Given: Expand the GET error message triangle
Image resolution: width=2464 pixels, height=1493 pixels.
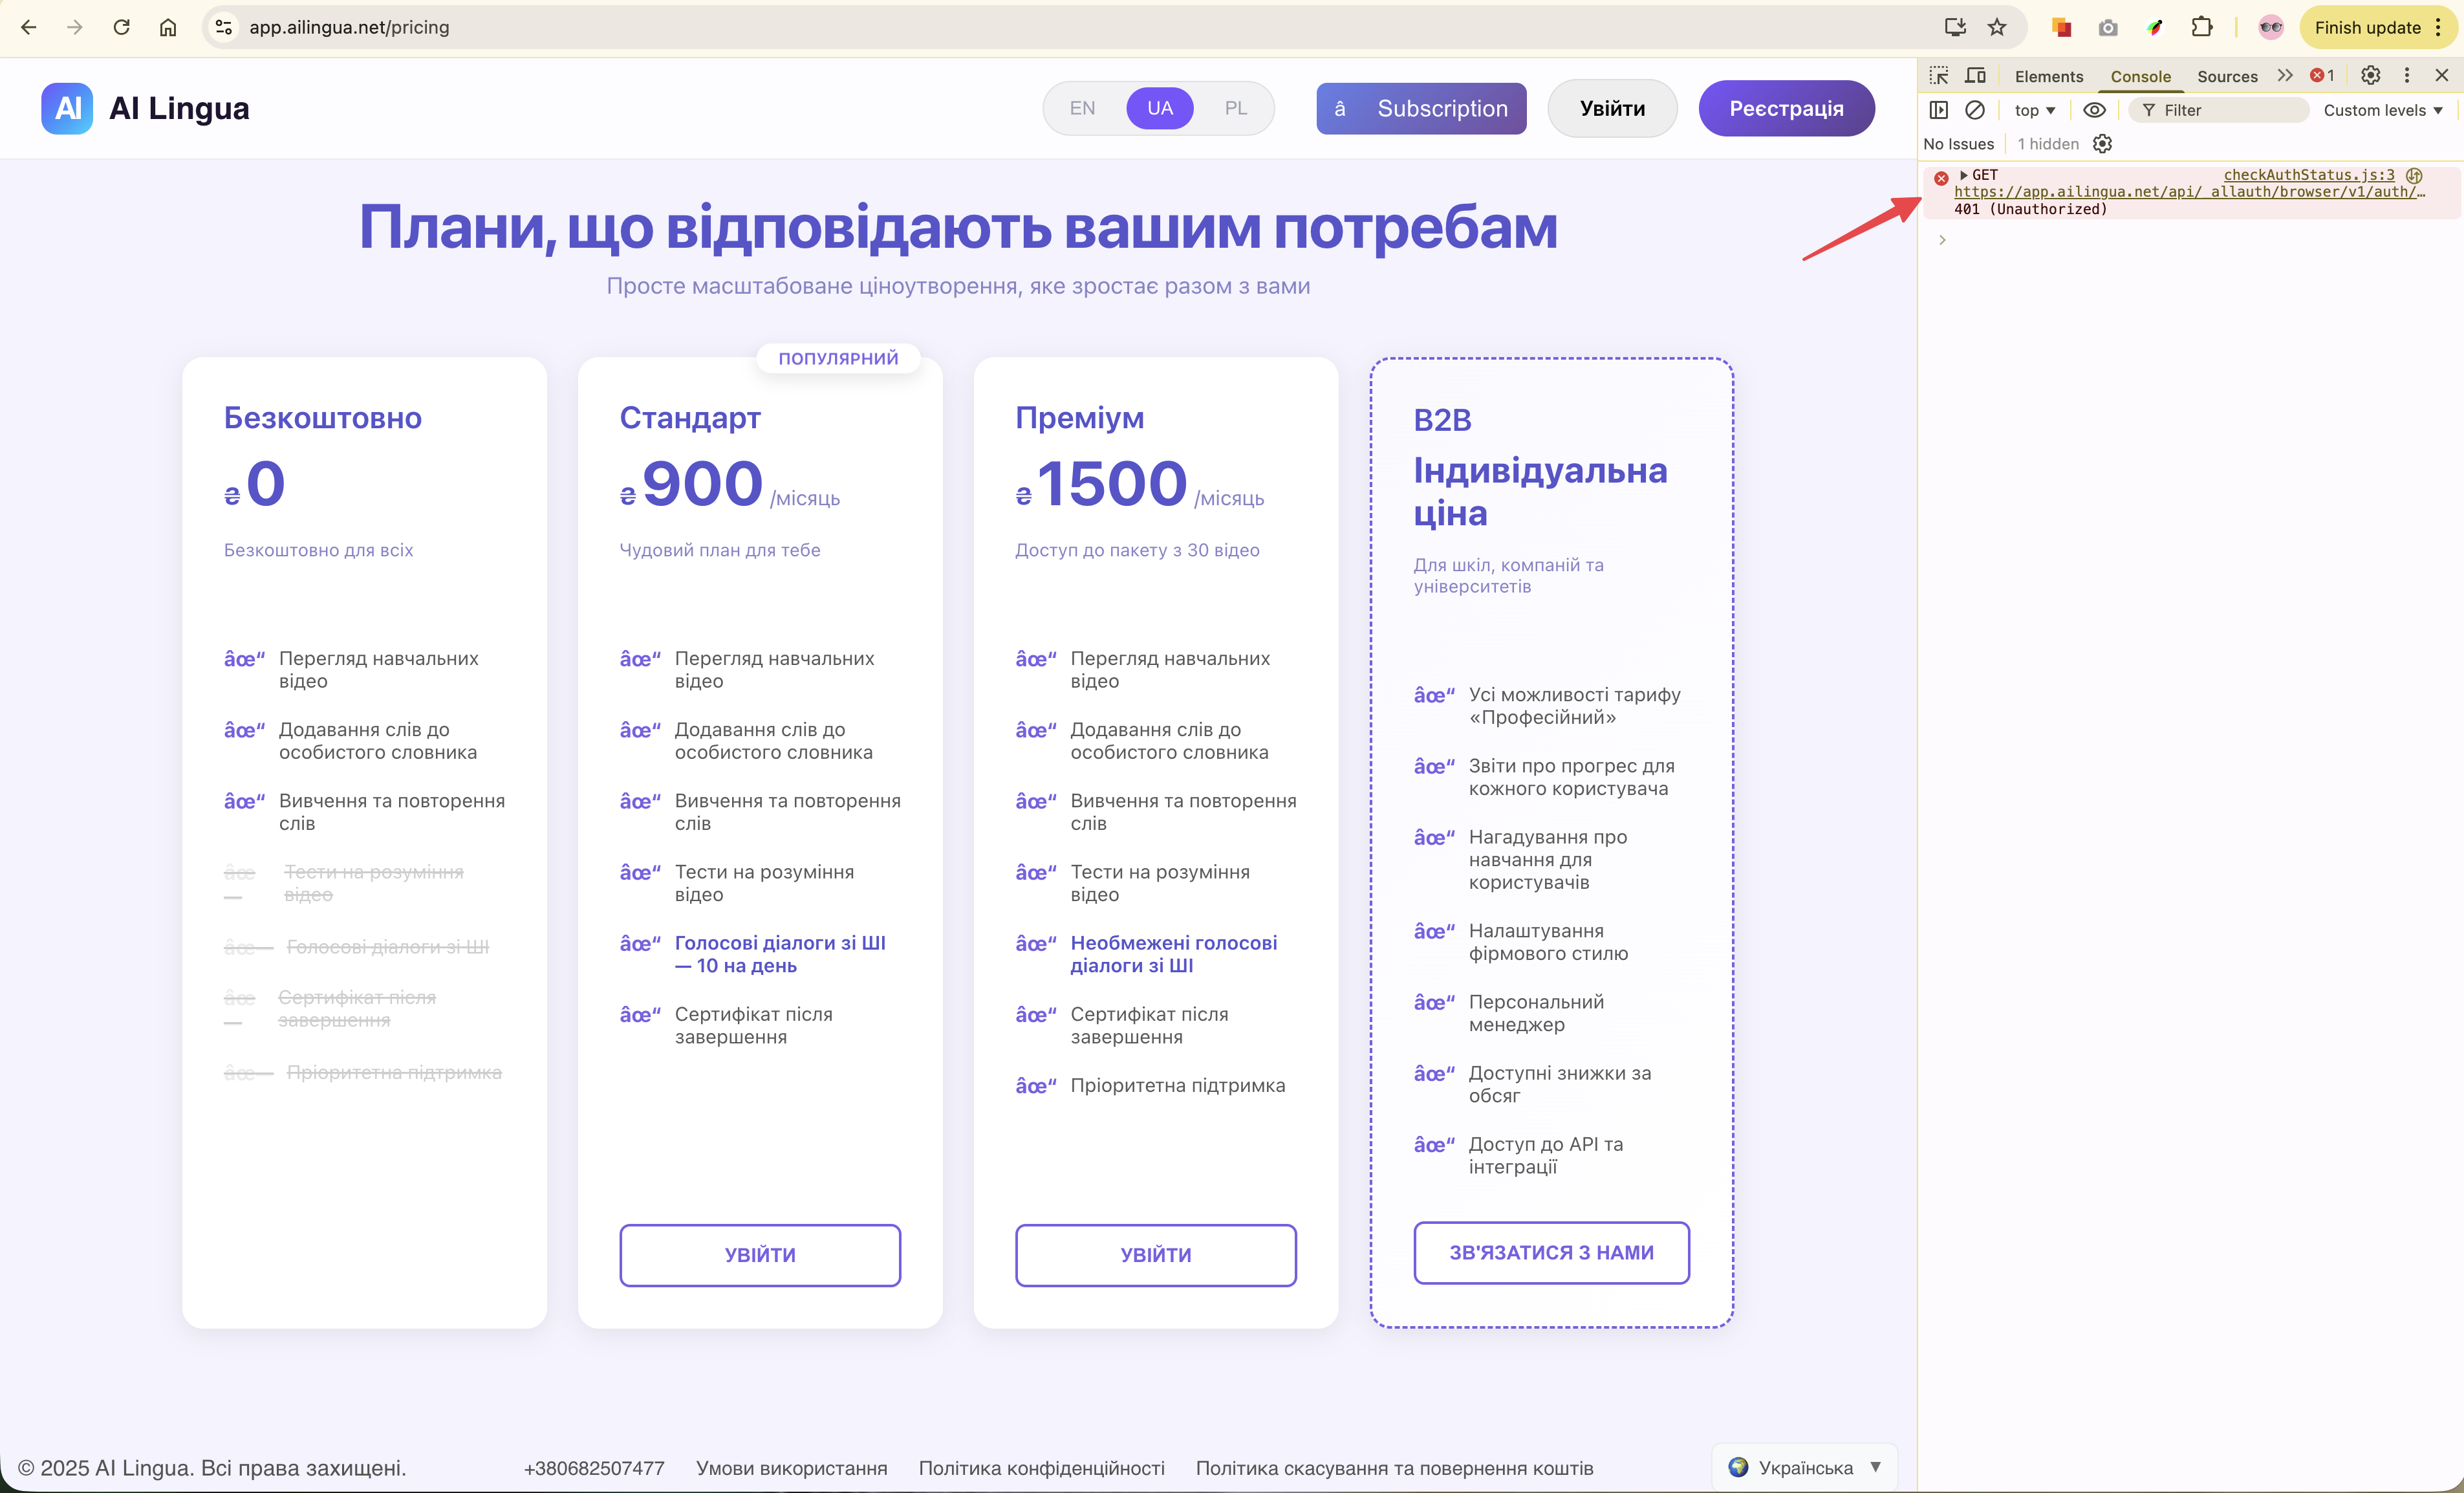Looking at the screenshot, I should point(1964,175).
